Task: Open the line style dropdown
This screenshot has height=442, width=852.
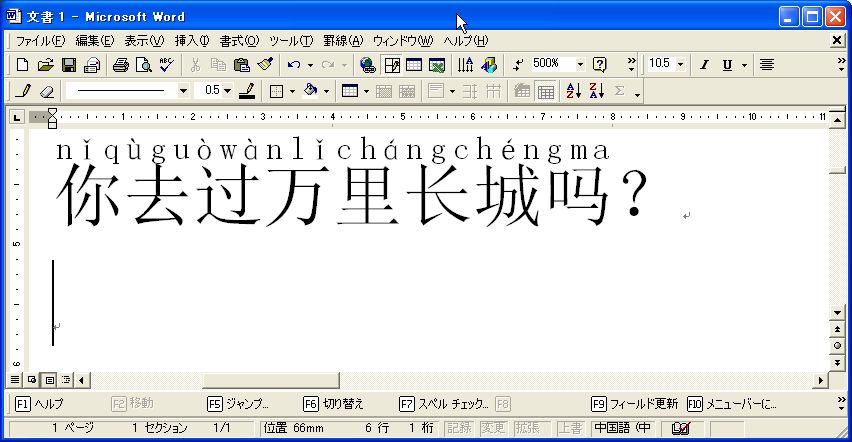Action: click(x=183, y=91)
